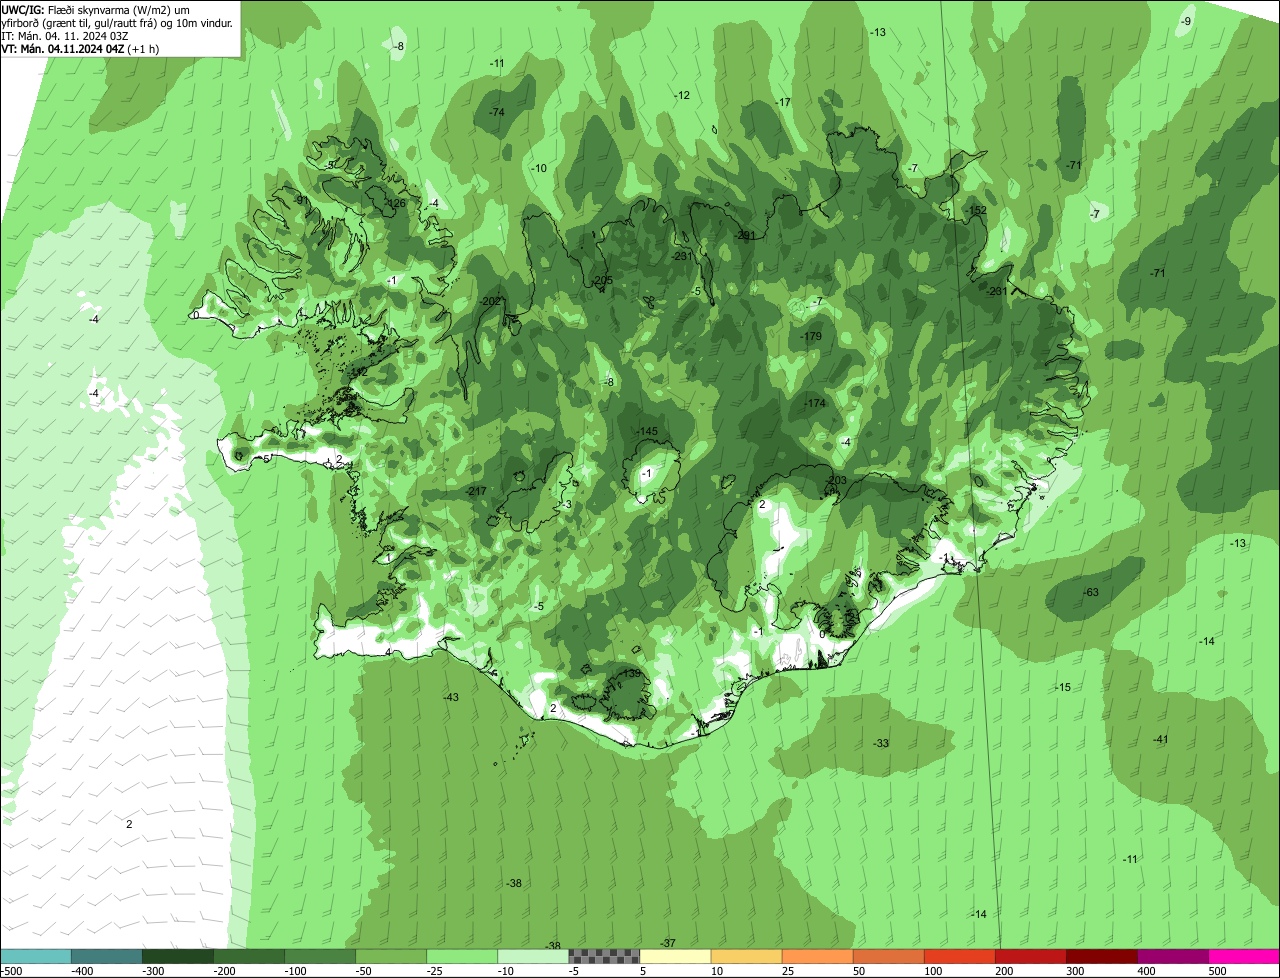The image size is (1280, 978).
Task: Click the '-300' legend tick label
Action: [x=153, y=971]
